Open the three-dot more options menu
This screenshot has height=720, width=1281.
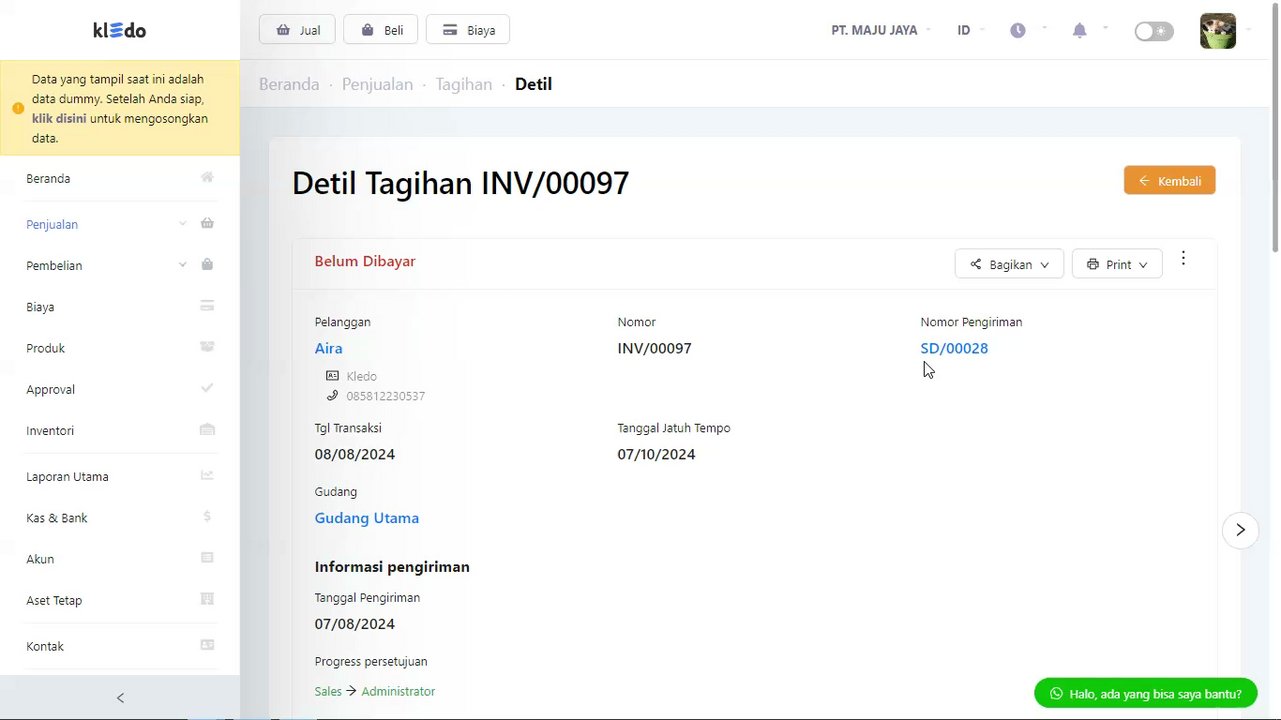[1183, 258]
